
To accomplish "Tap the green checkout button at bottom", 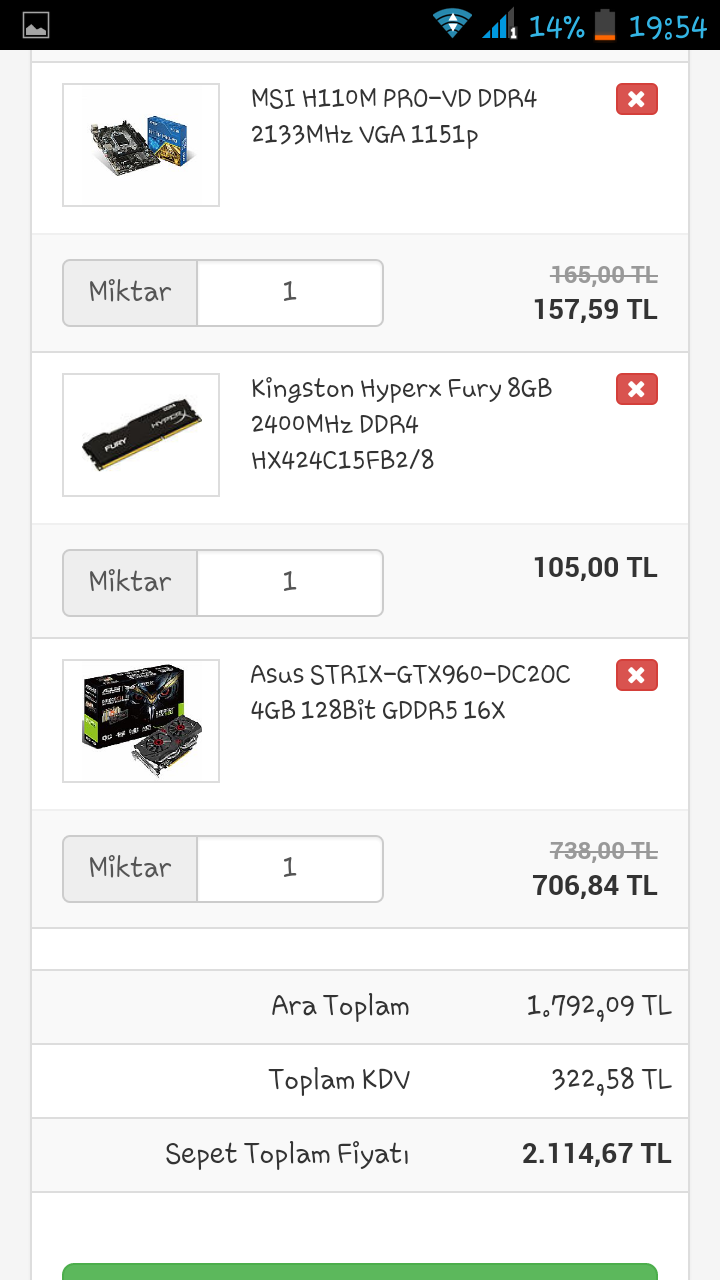I will [x=360, y=1271].
